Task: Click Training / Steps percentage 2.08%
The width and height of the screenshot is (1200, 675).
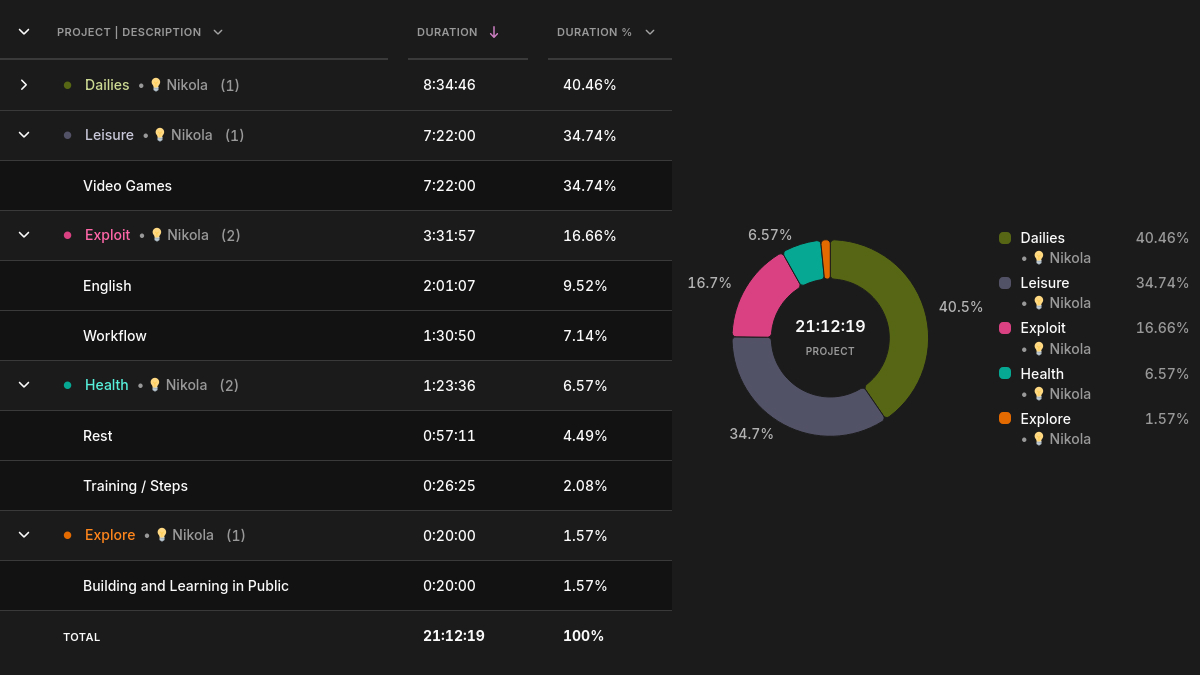Action: (585, 486)
